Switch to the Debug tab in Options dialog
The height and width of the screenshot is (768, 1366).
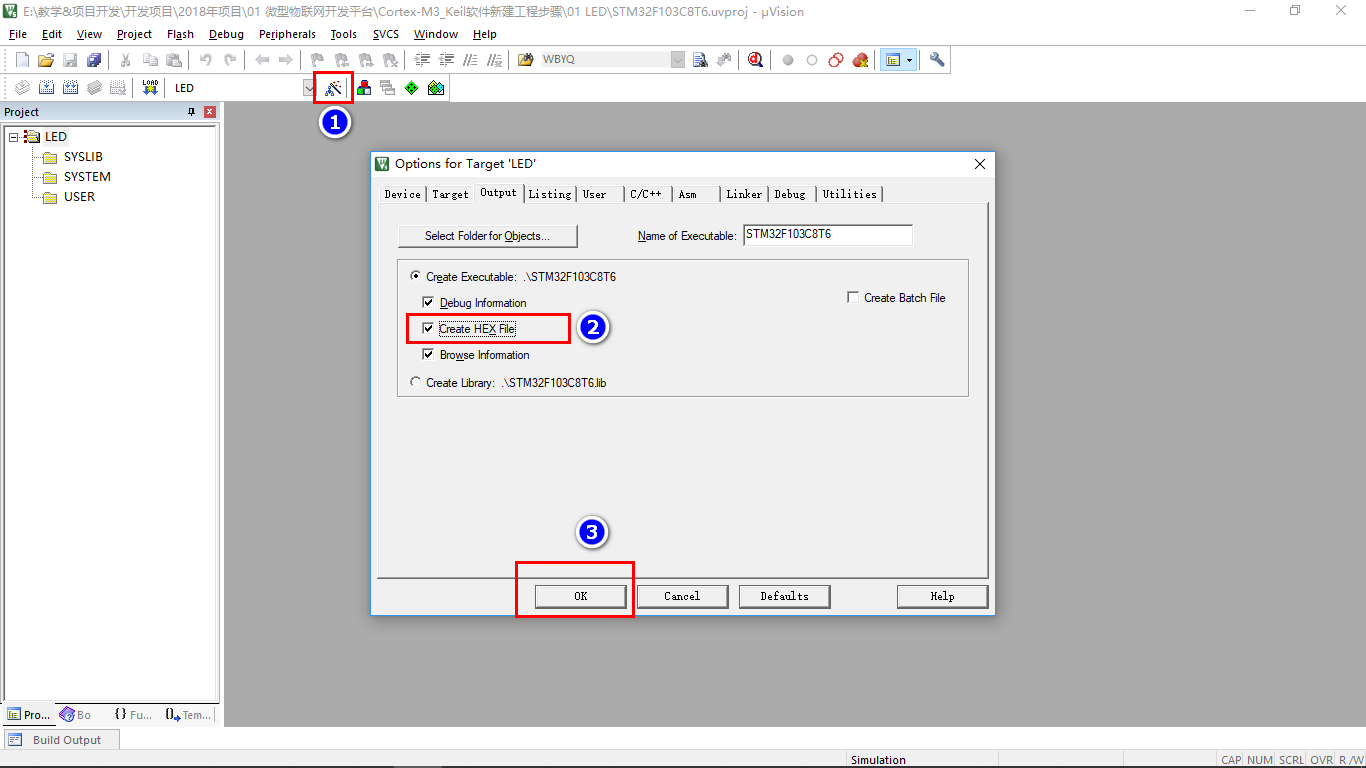(x=790, y=194)
